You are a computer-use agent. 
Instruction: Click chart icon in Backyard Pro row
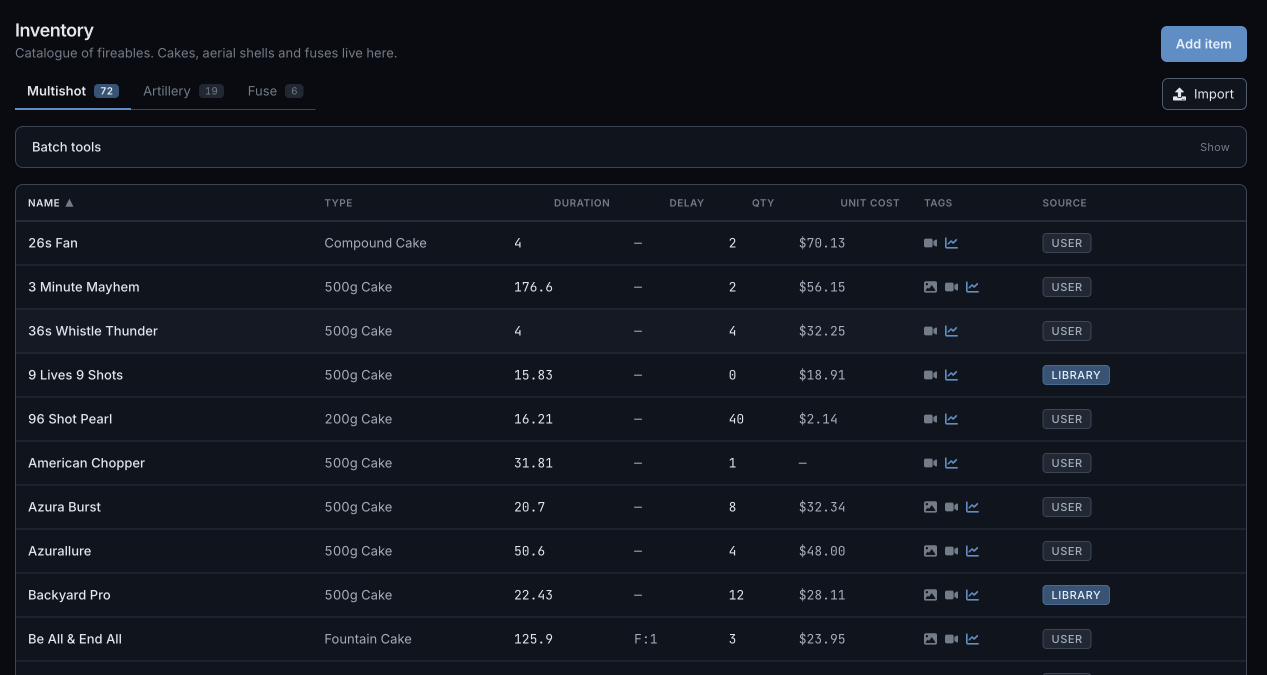tap(972, 595)
